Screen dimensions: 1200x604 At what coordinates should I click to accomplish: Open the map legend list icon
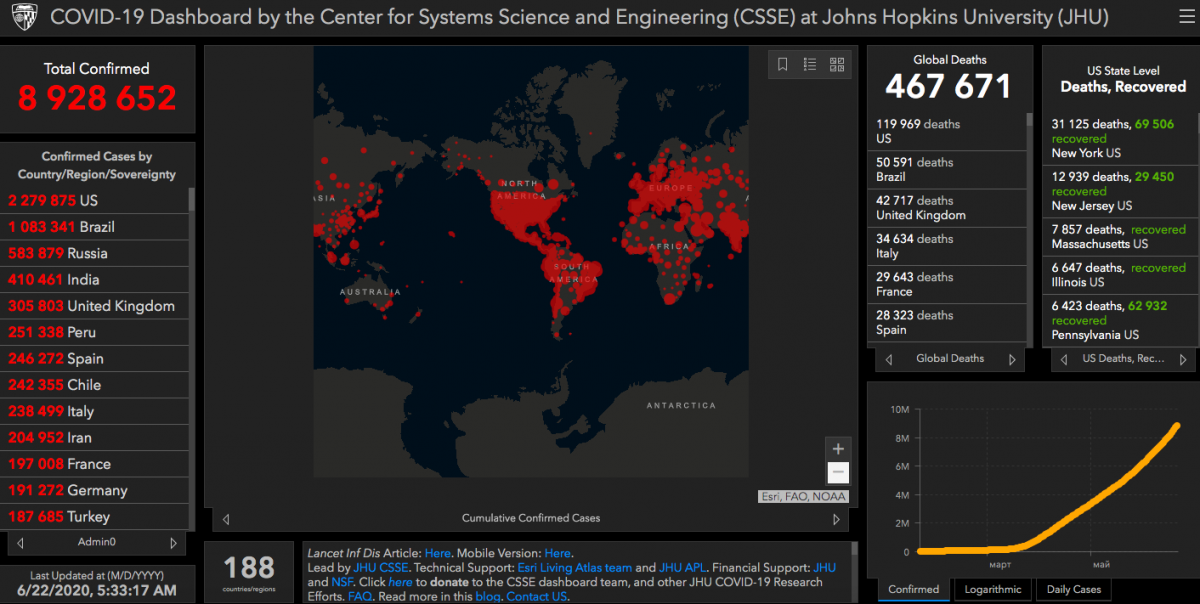point(810,65)
